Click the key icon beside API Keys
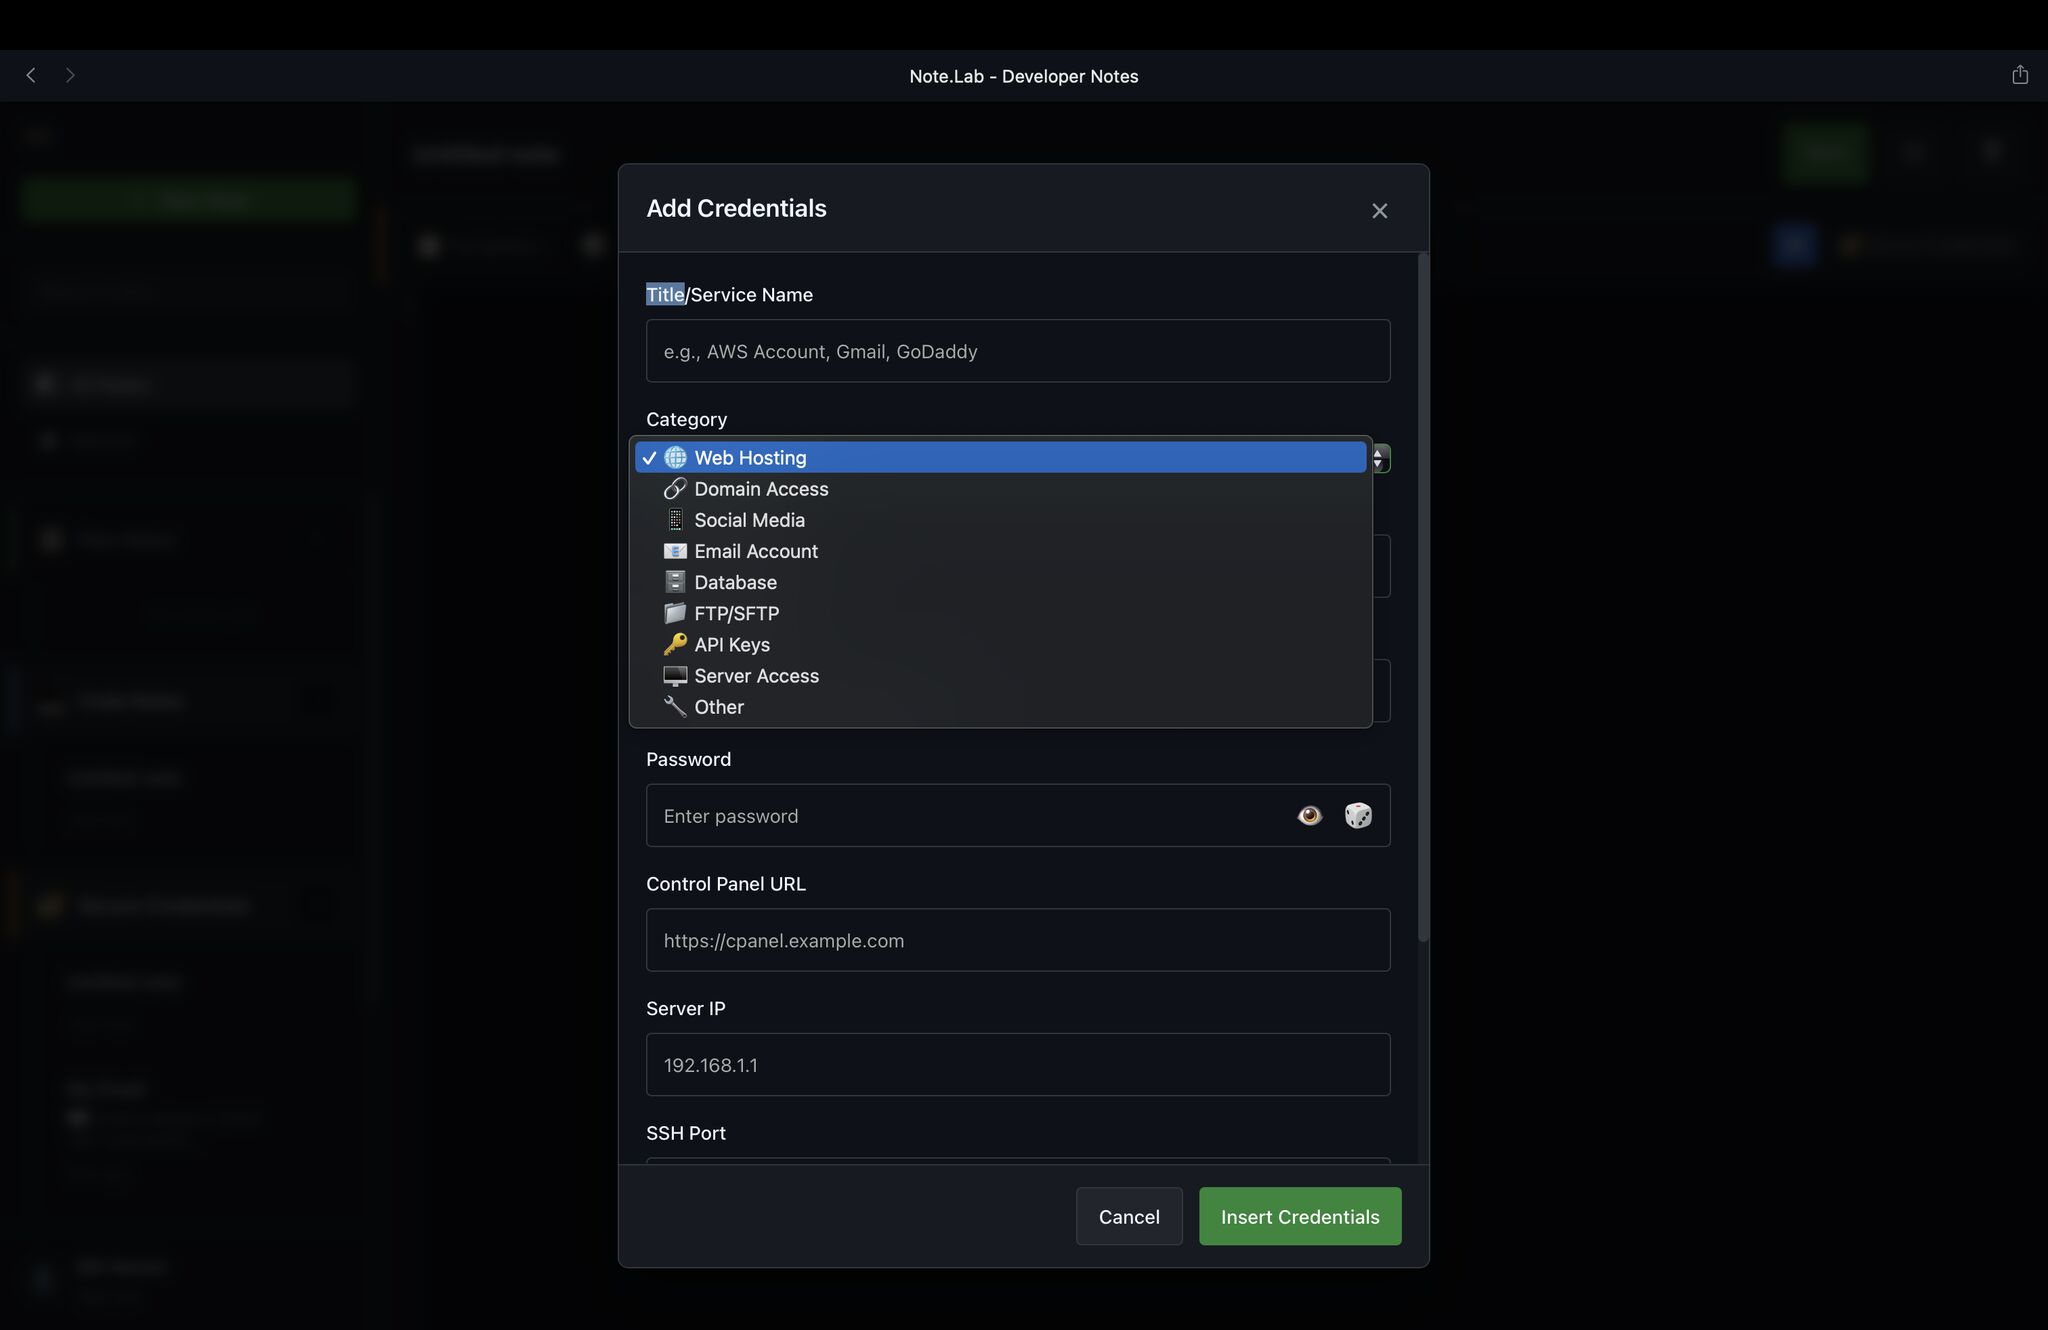The width and height of the screenshot is (2048, 1330). (675, 644)
